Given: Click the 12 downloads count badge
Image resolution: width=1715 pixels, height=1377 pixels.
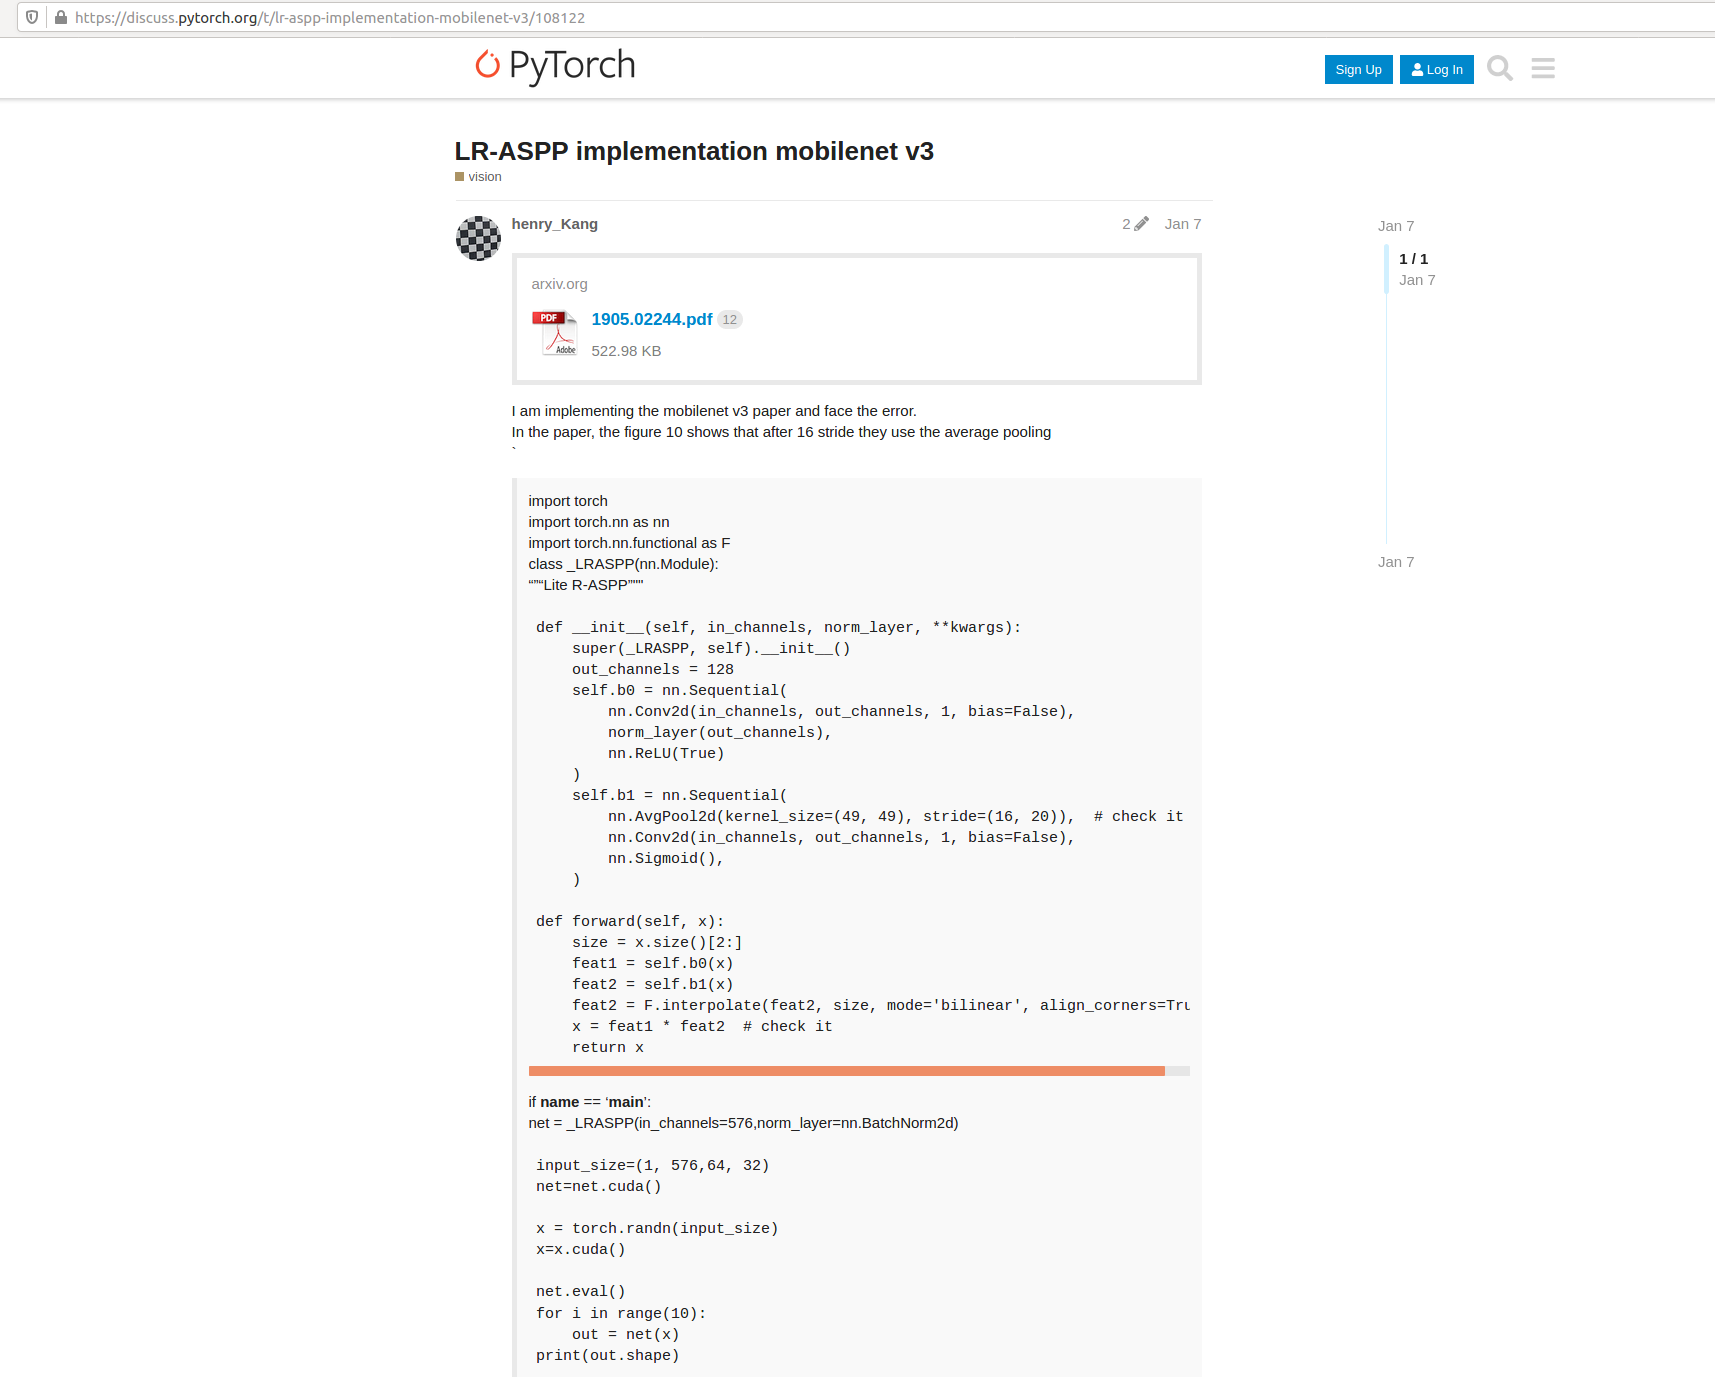Looking at the screenshot, I should (x=729, y=319).
